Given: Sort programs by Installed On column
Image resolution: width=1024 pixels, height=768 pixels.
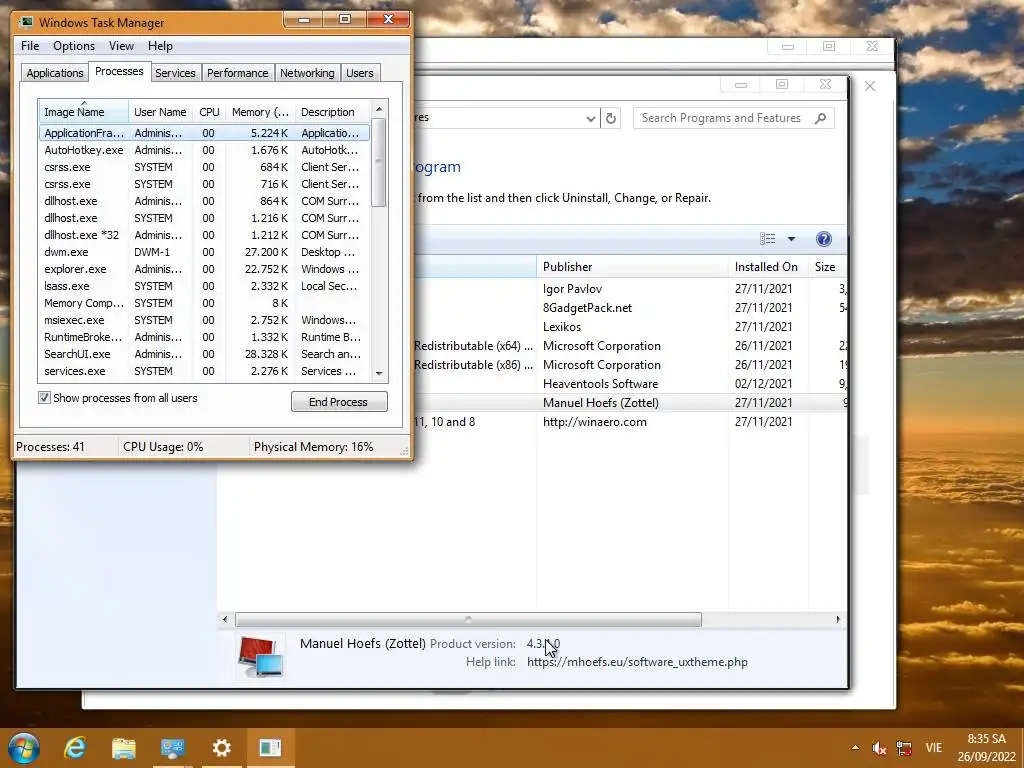Looking at the screenshot, I should (768, 266).
